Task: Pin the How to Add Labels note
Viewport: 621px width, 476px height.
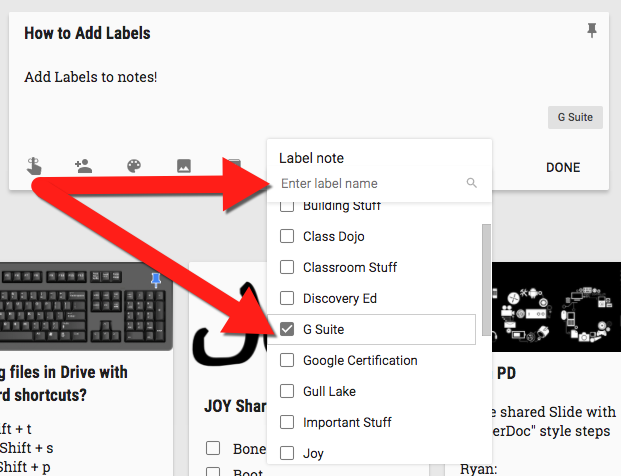Action: (592, 30)
